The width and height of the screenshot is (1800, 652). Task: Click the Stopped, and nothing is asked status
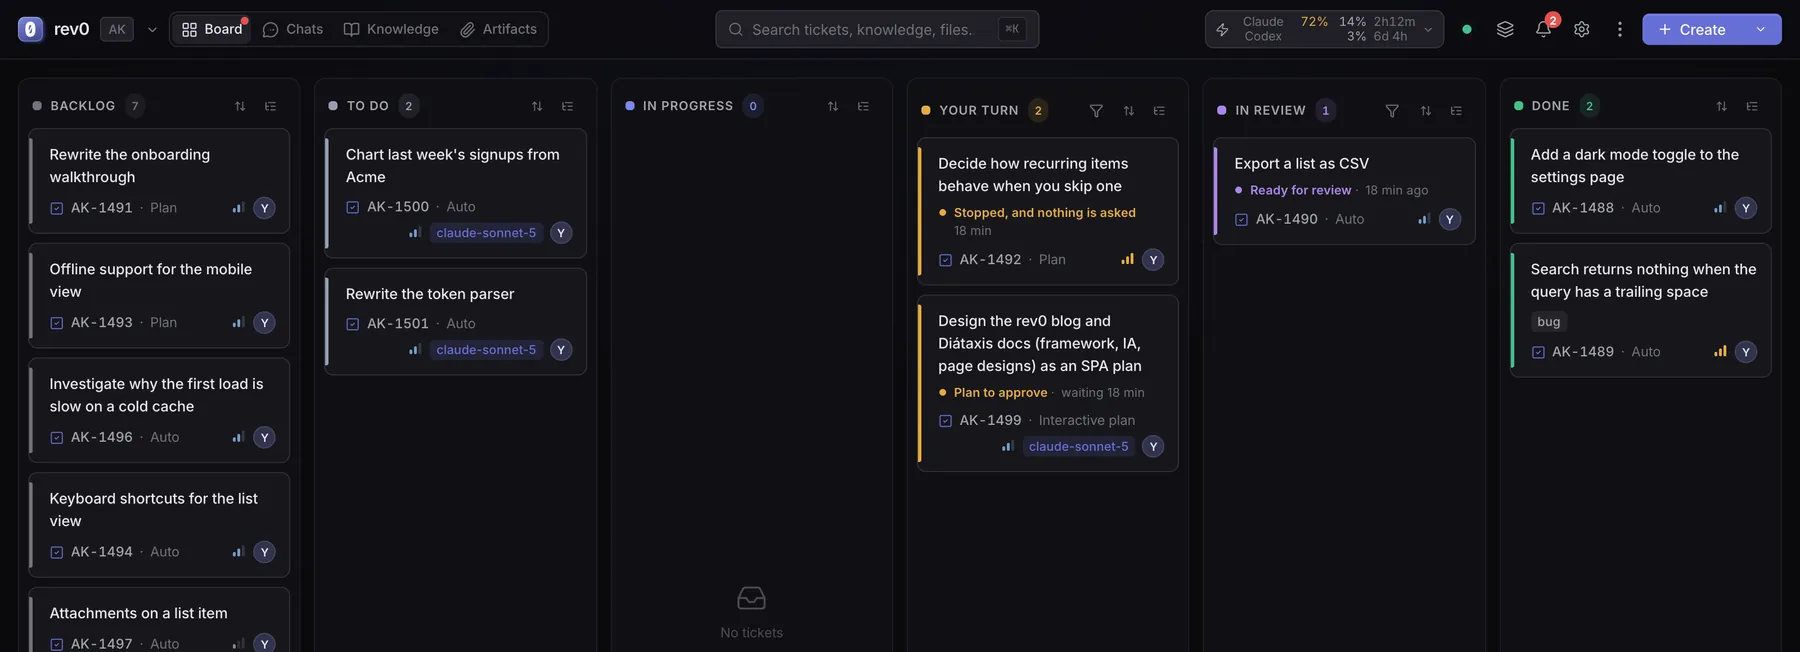[x=1044, y=212]
